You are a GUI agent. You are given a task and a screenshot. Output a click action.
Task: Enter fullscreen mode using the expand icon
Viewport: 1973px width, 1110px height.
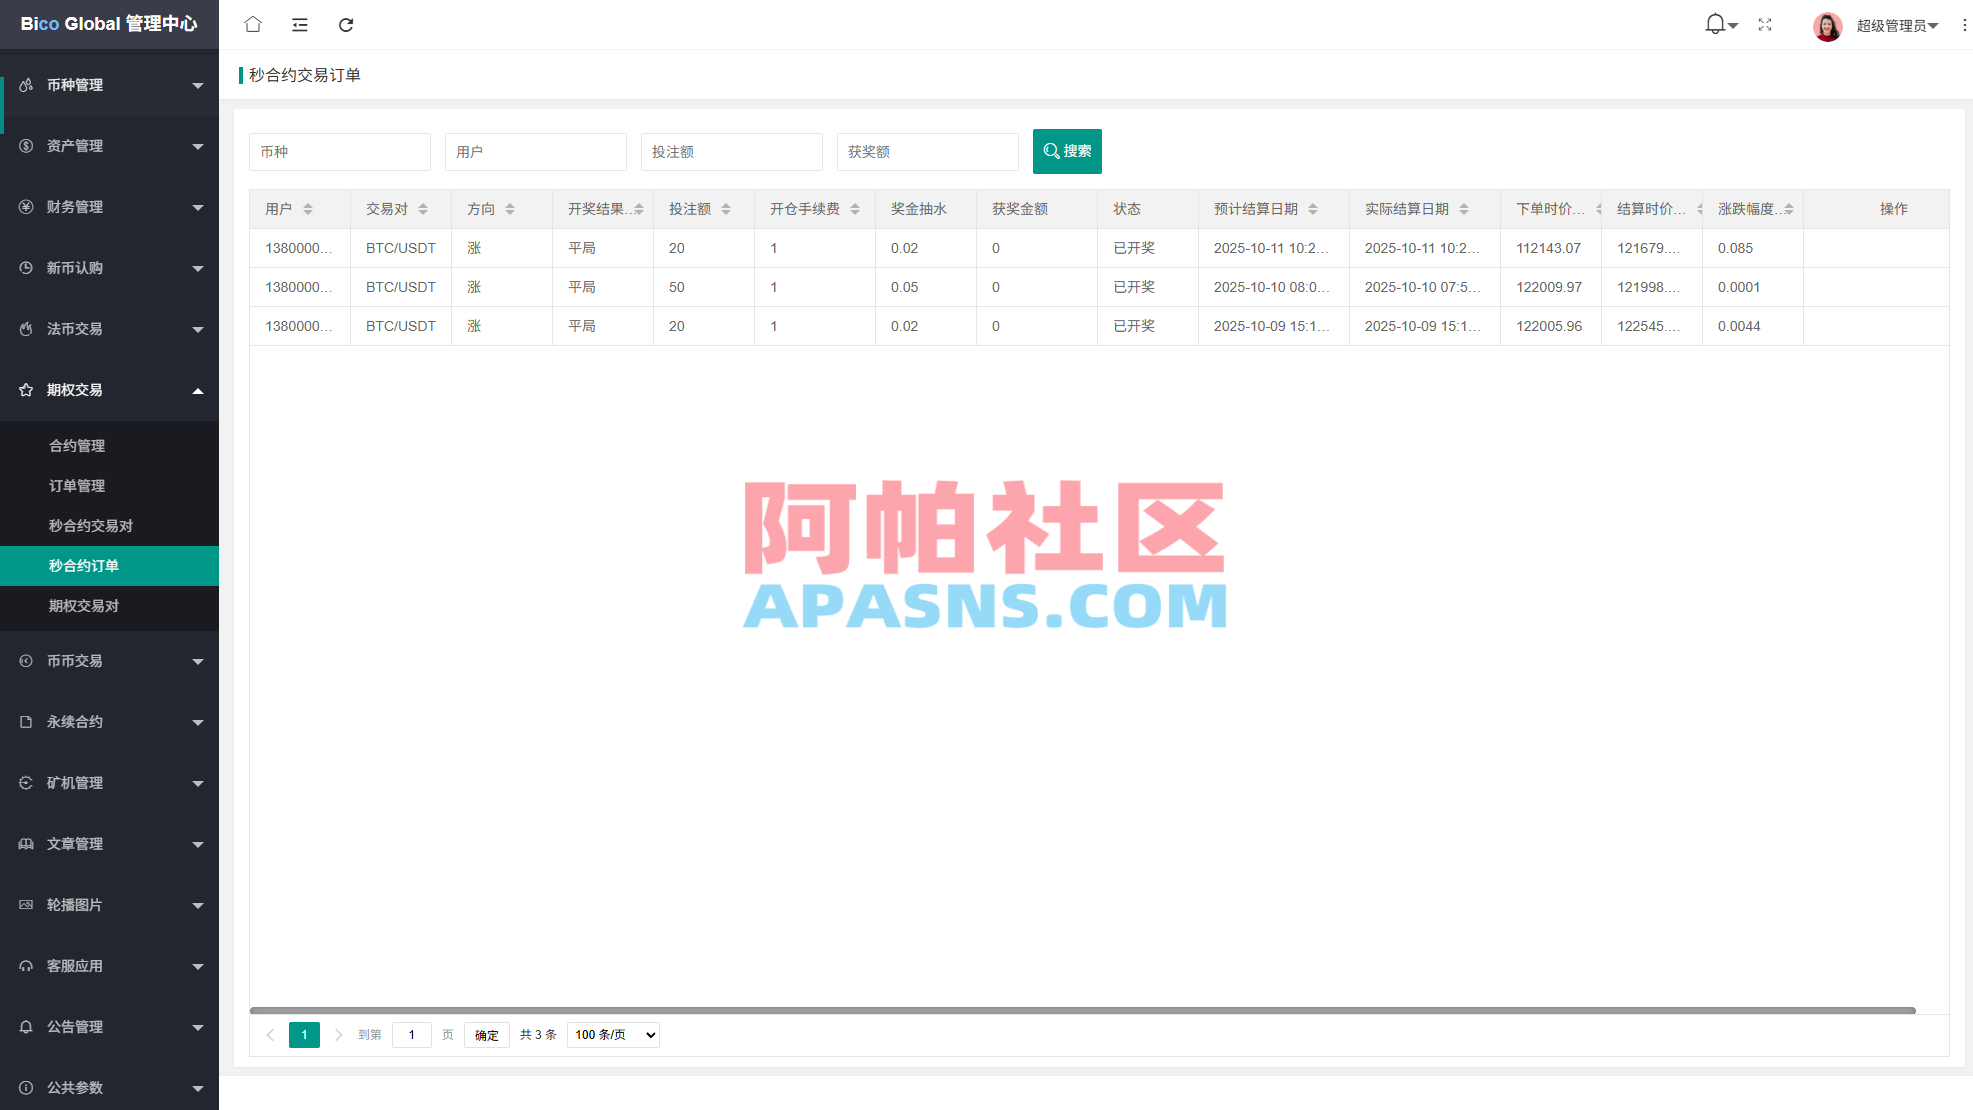[1765, 24]
